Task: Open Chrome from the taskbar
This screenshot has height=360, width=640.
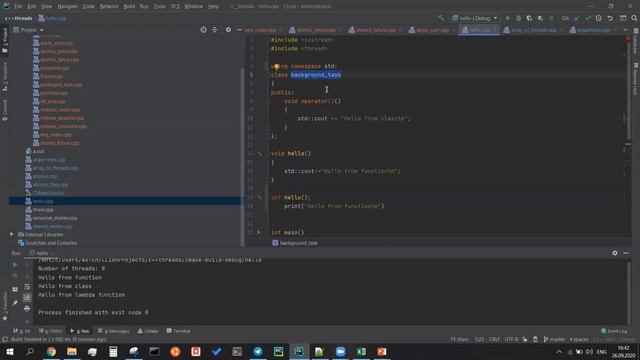Action: click(x=51, y=351)
